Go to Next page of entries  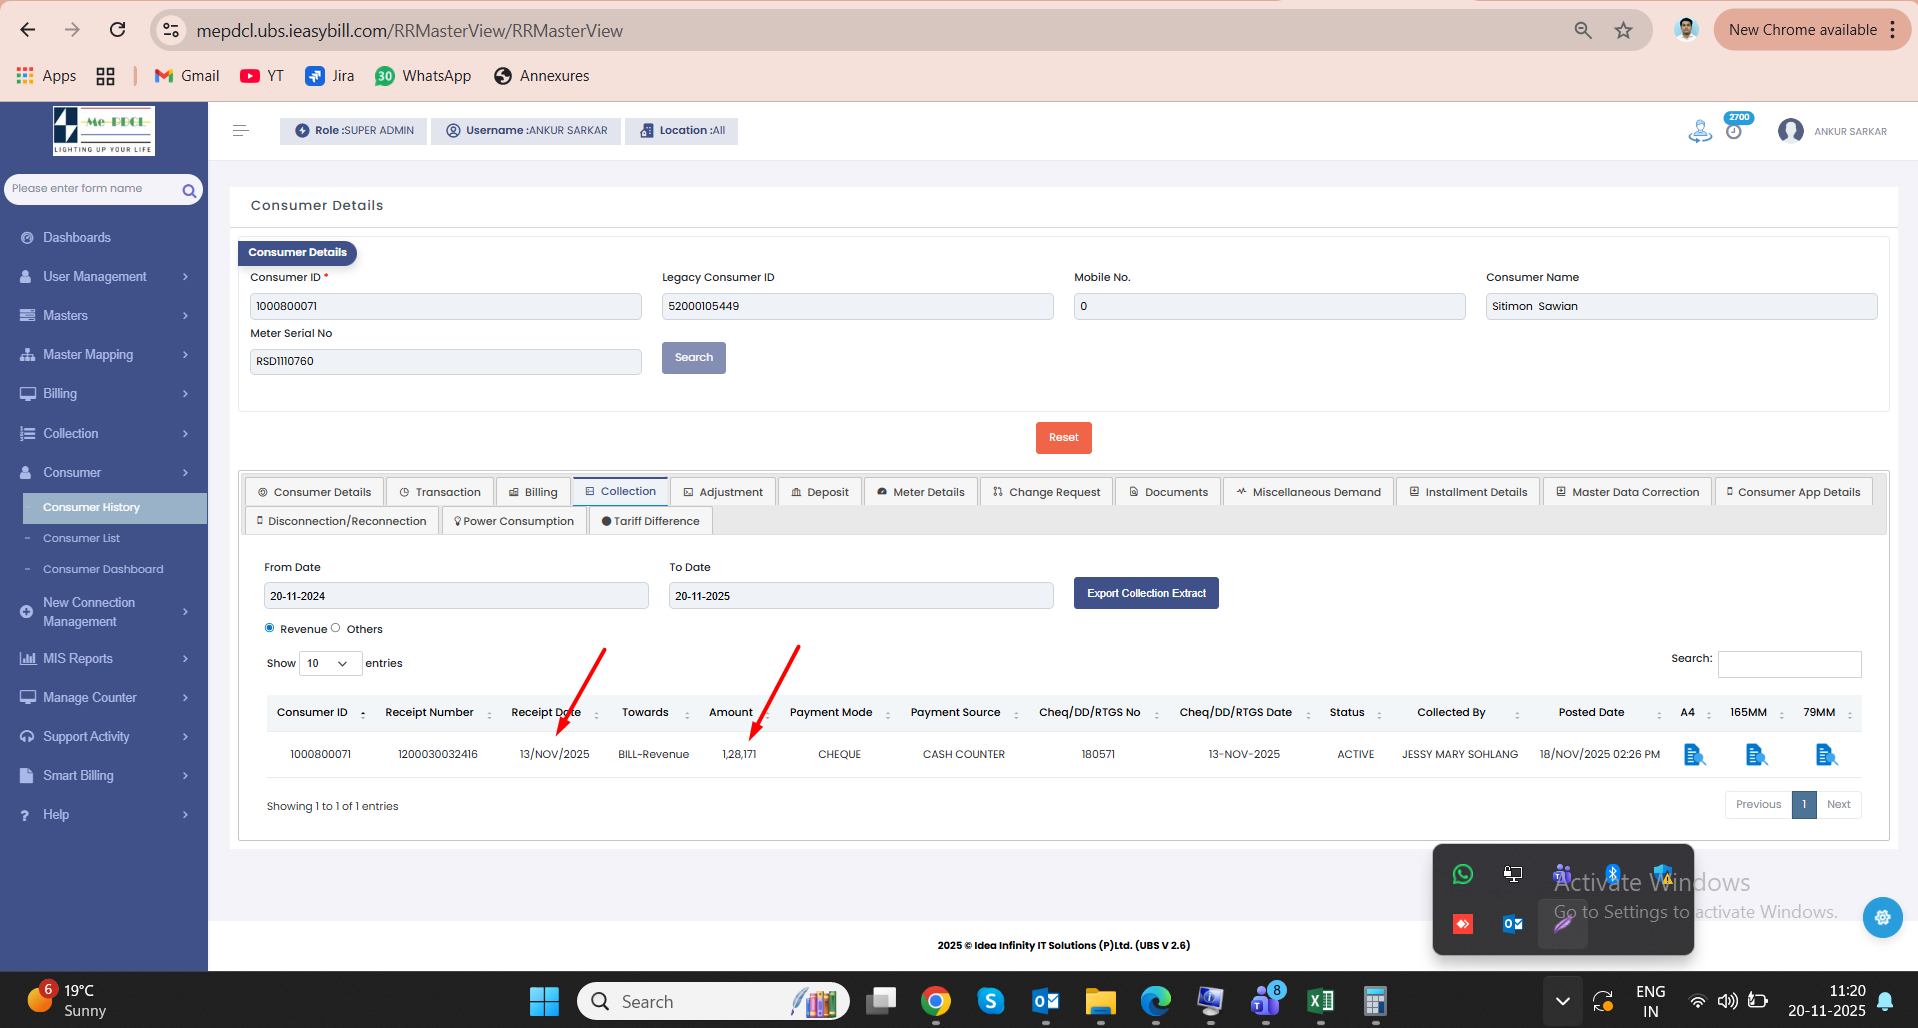point(1838,805)
